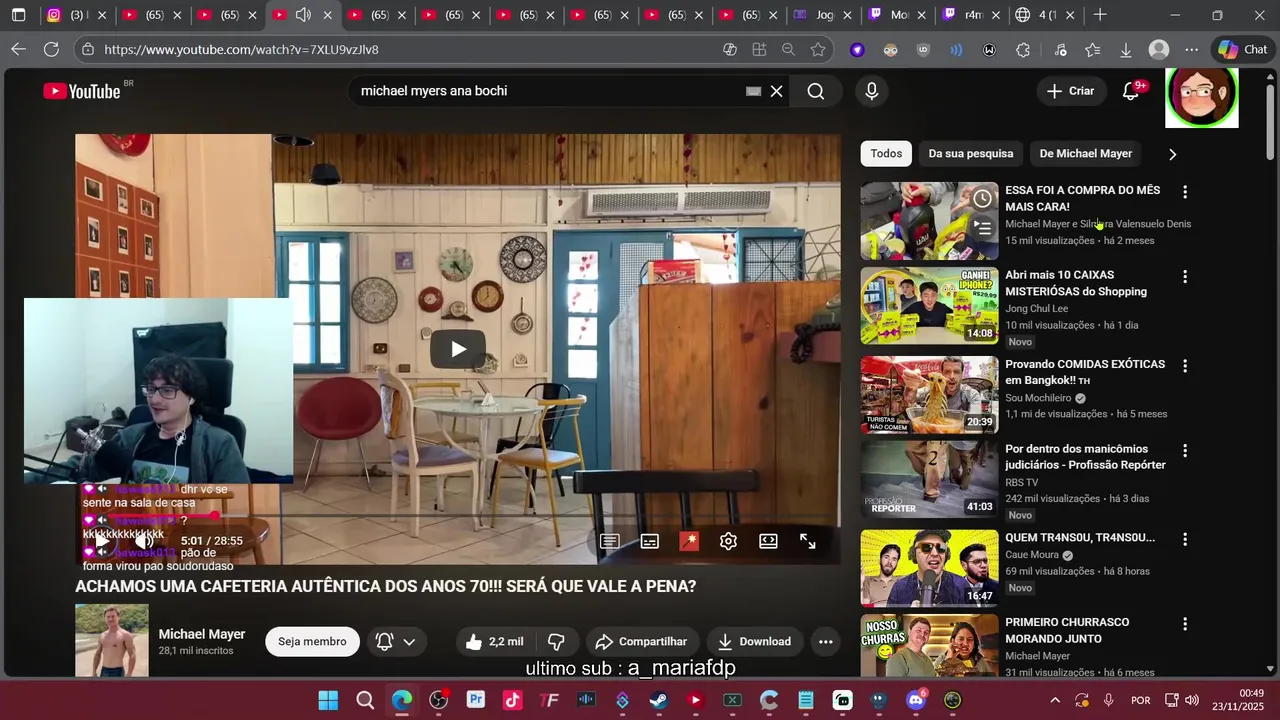Open the video transcript icon in player
Screen dimensions: 1280x720
[x=609, y=541]
